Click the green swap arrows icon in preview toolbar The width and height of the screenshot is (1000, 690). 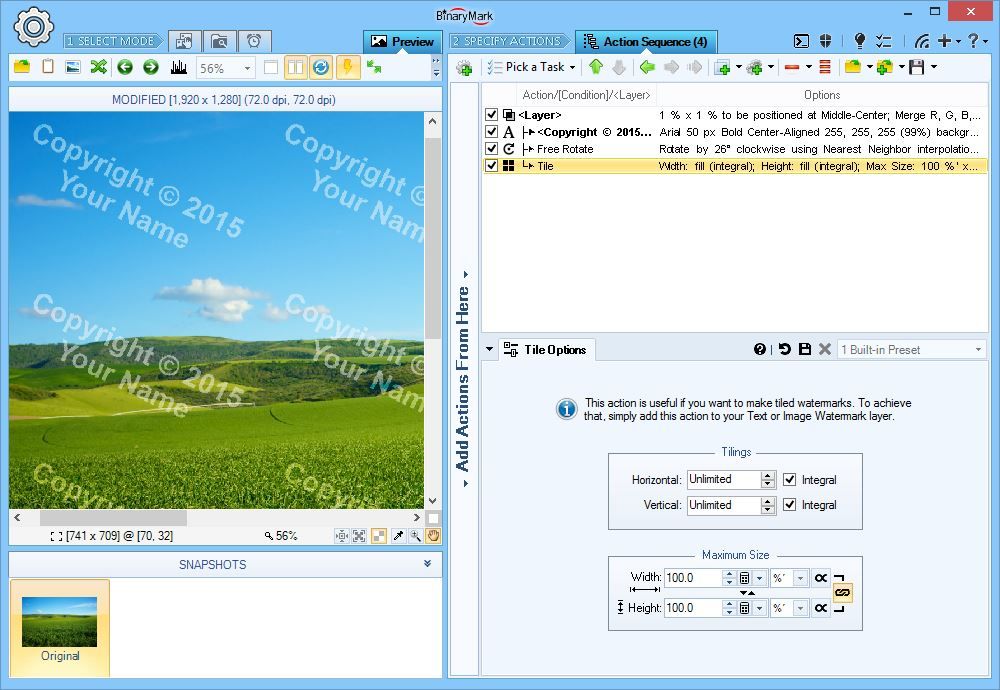click(374, 67)
